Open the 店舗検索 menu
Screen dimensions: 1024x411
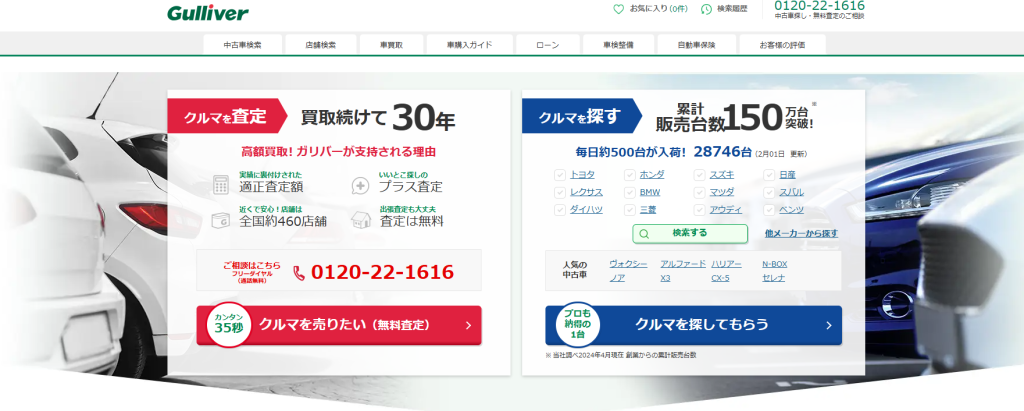pos(321,45)
